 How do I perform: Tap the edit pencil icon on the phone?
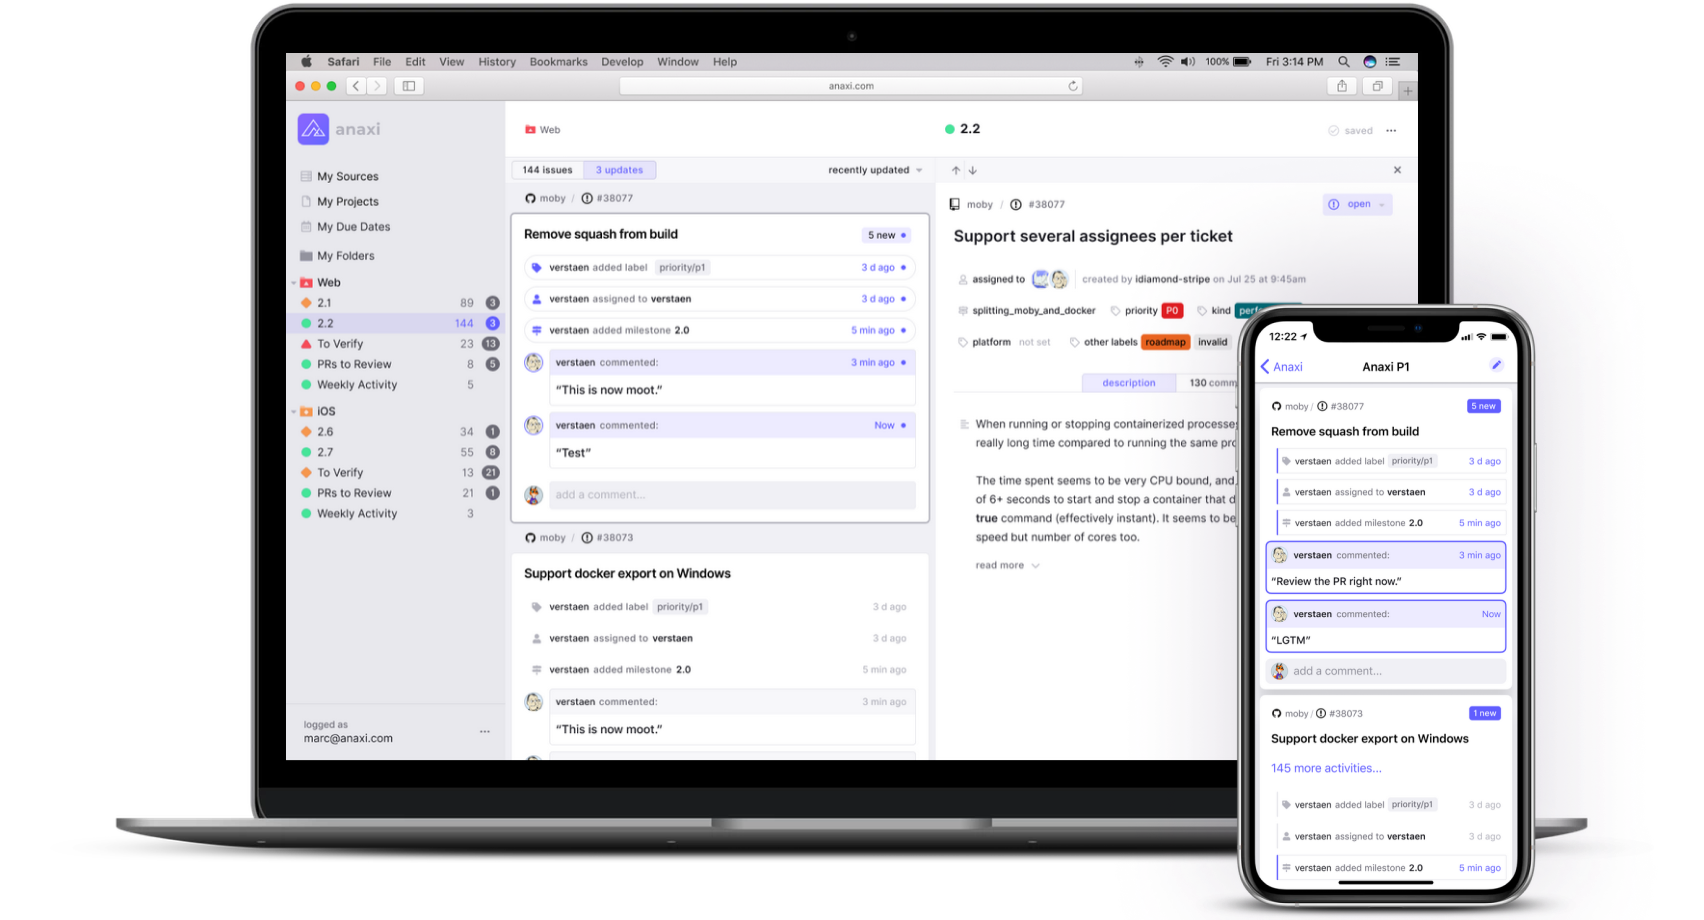point(1496,365)
